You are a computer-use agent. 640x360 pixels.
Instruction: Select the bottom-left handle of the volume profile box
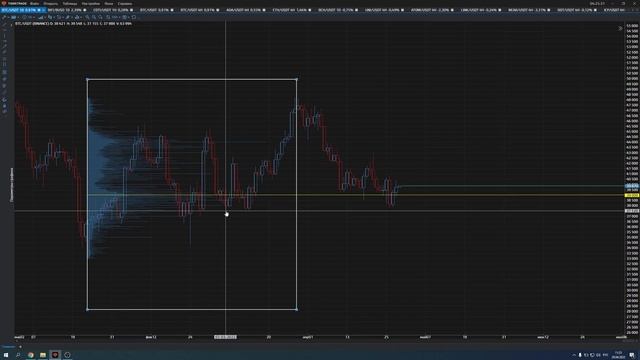(x=87, y=309)
